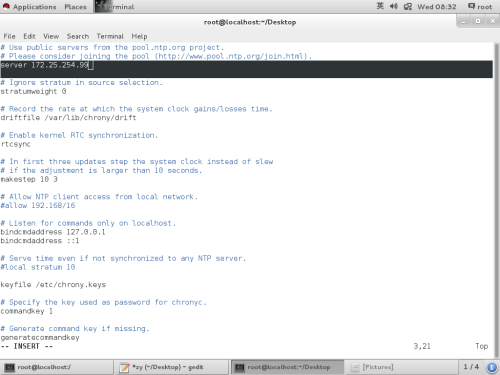
Task: Click the terminal vertical scrollbar
Action: coord(496,200)
